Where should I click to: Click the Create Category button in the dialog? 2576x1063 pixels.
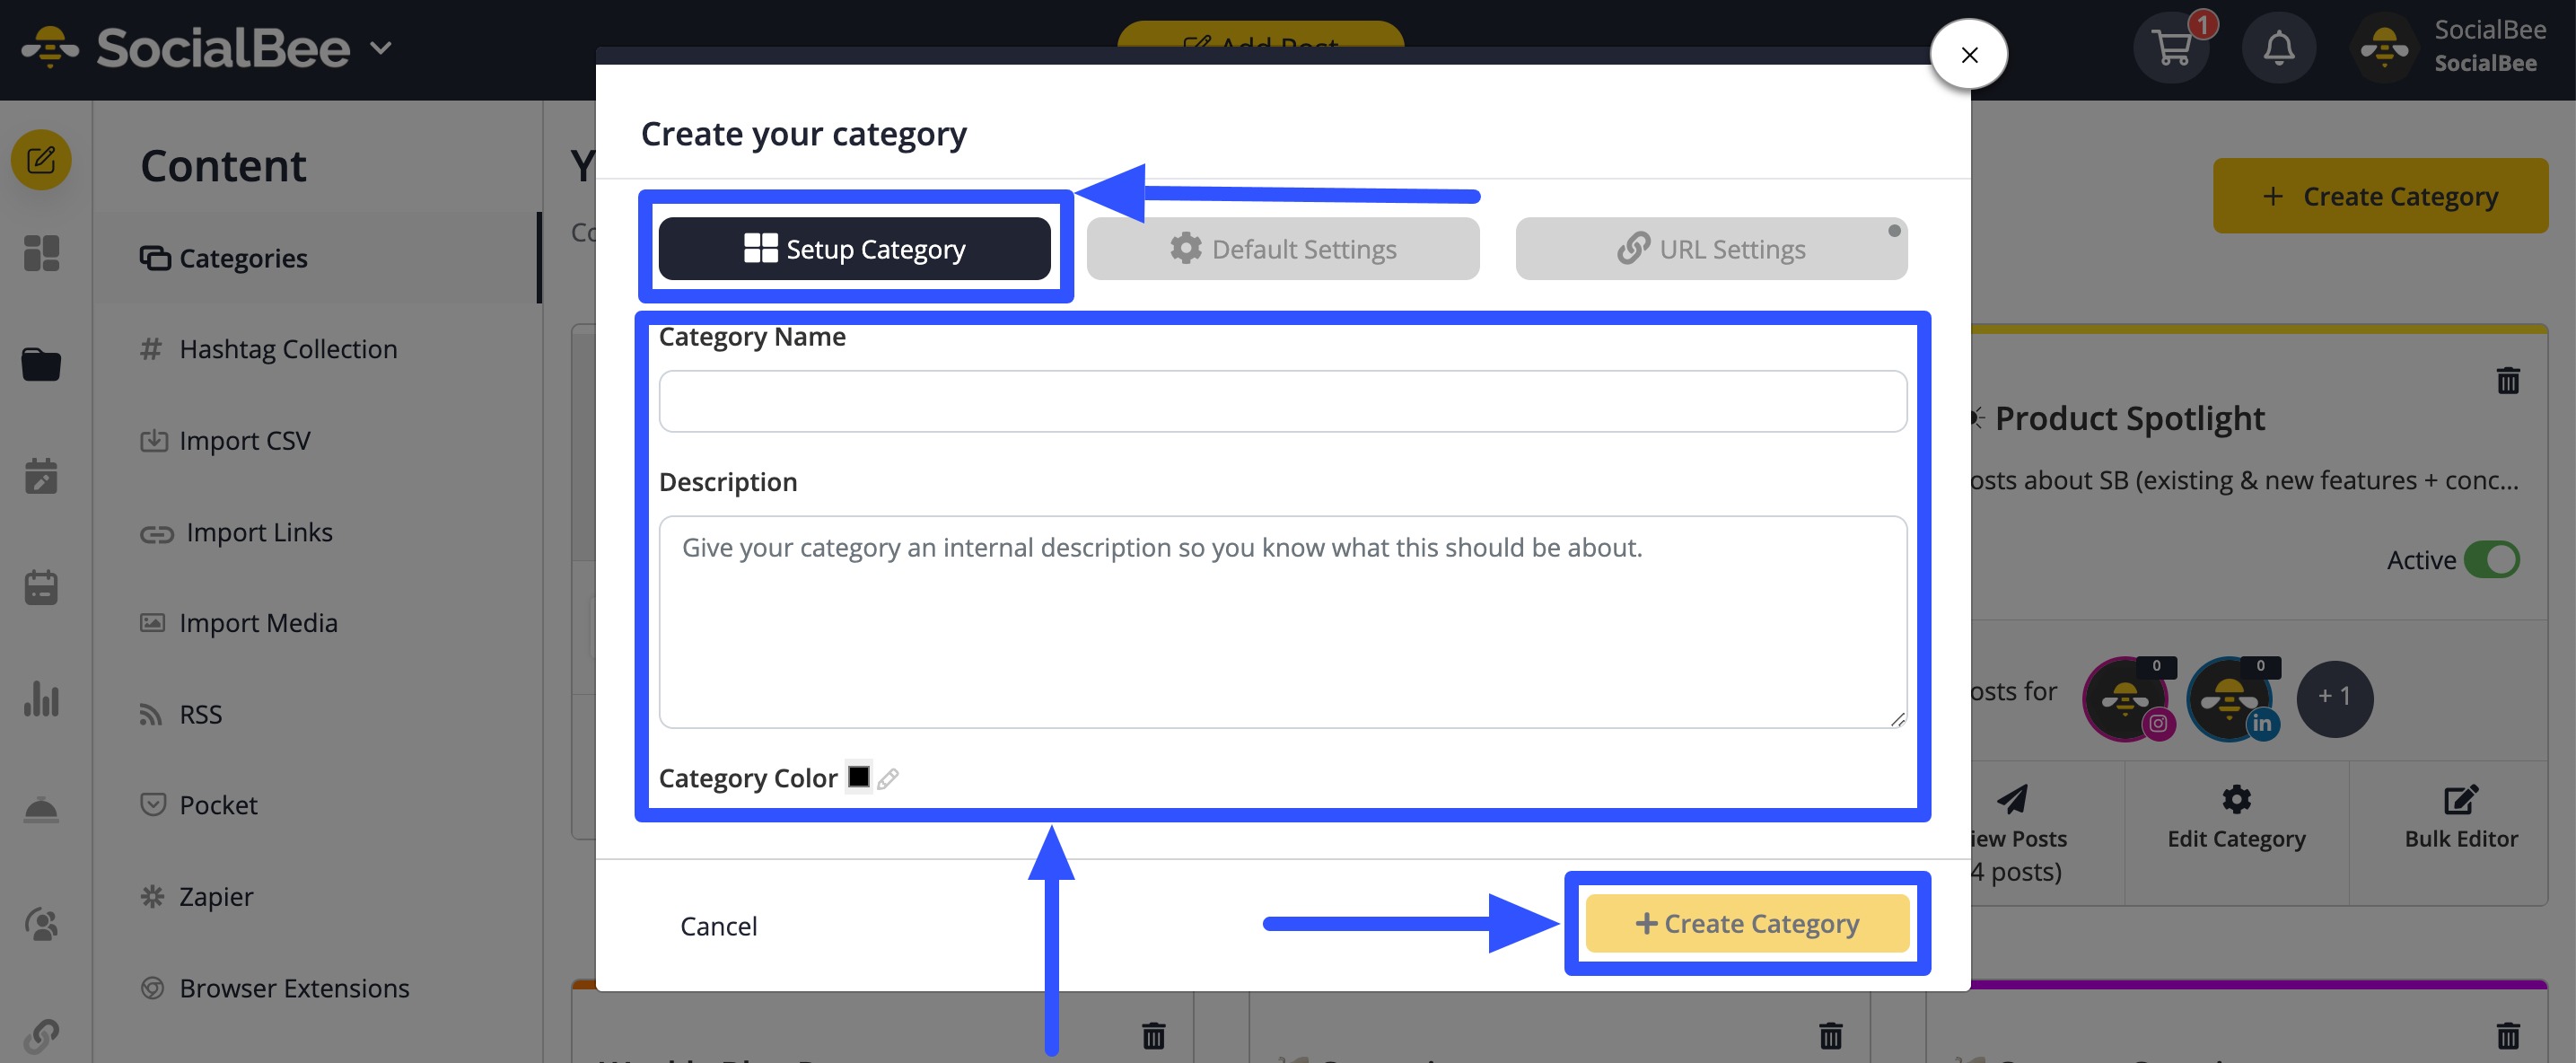pos(1746,923)
